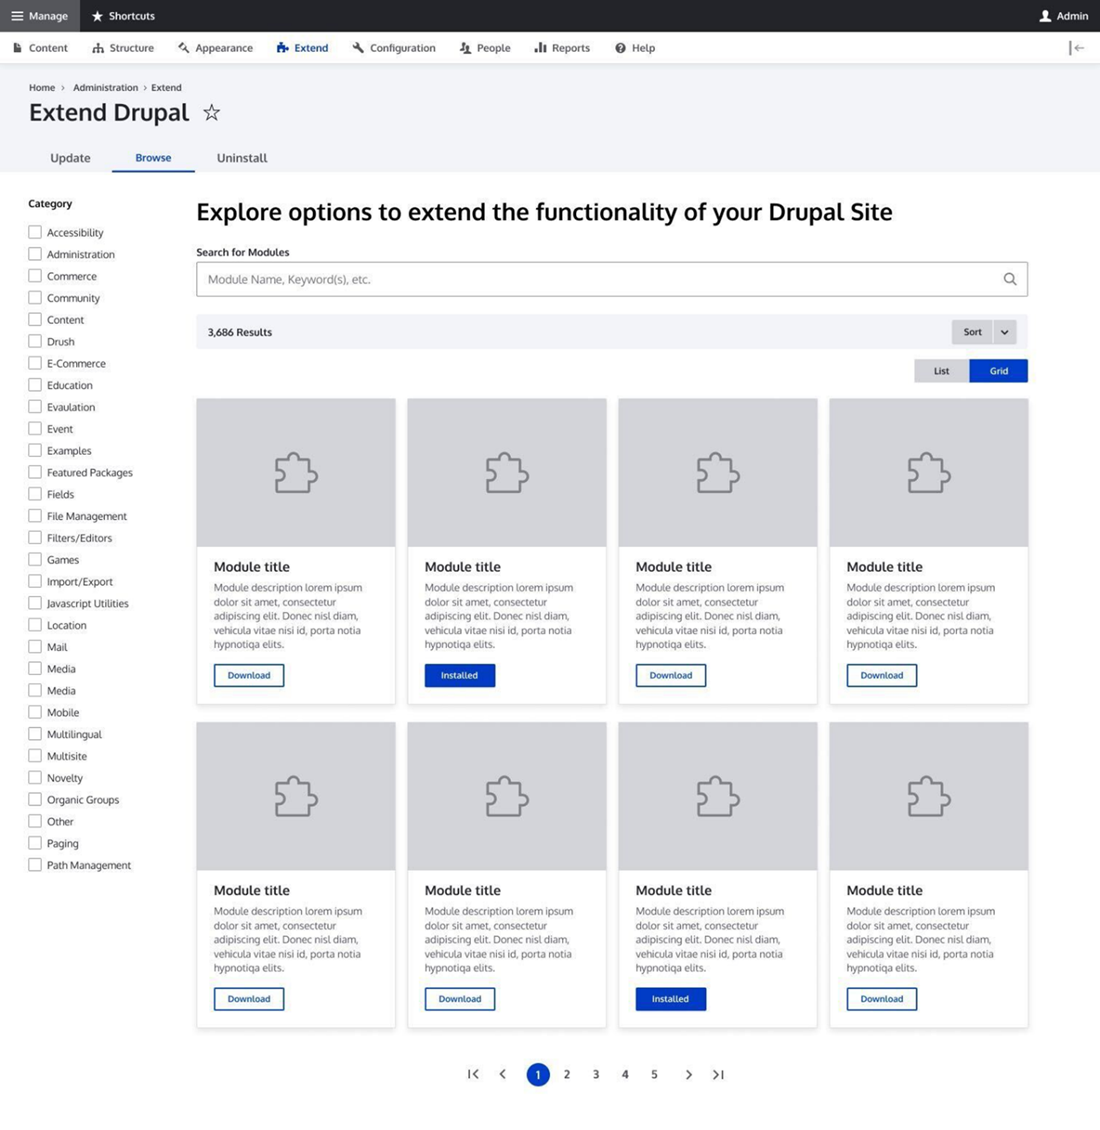The width and height of the screenshot is (1100, 1130).
Task: Tick the Organic Groups checkbox
Action: [35, 799]
